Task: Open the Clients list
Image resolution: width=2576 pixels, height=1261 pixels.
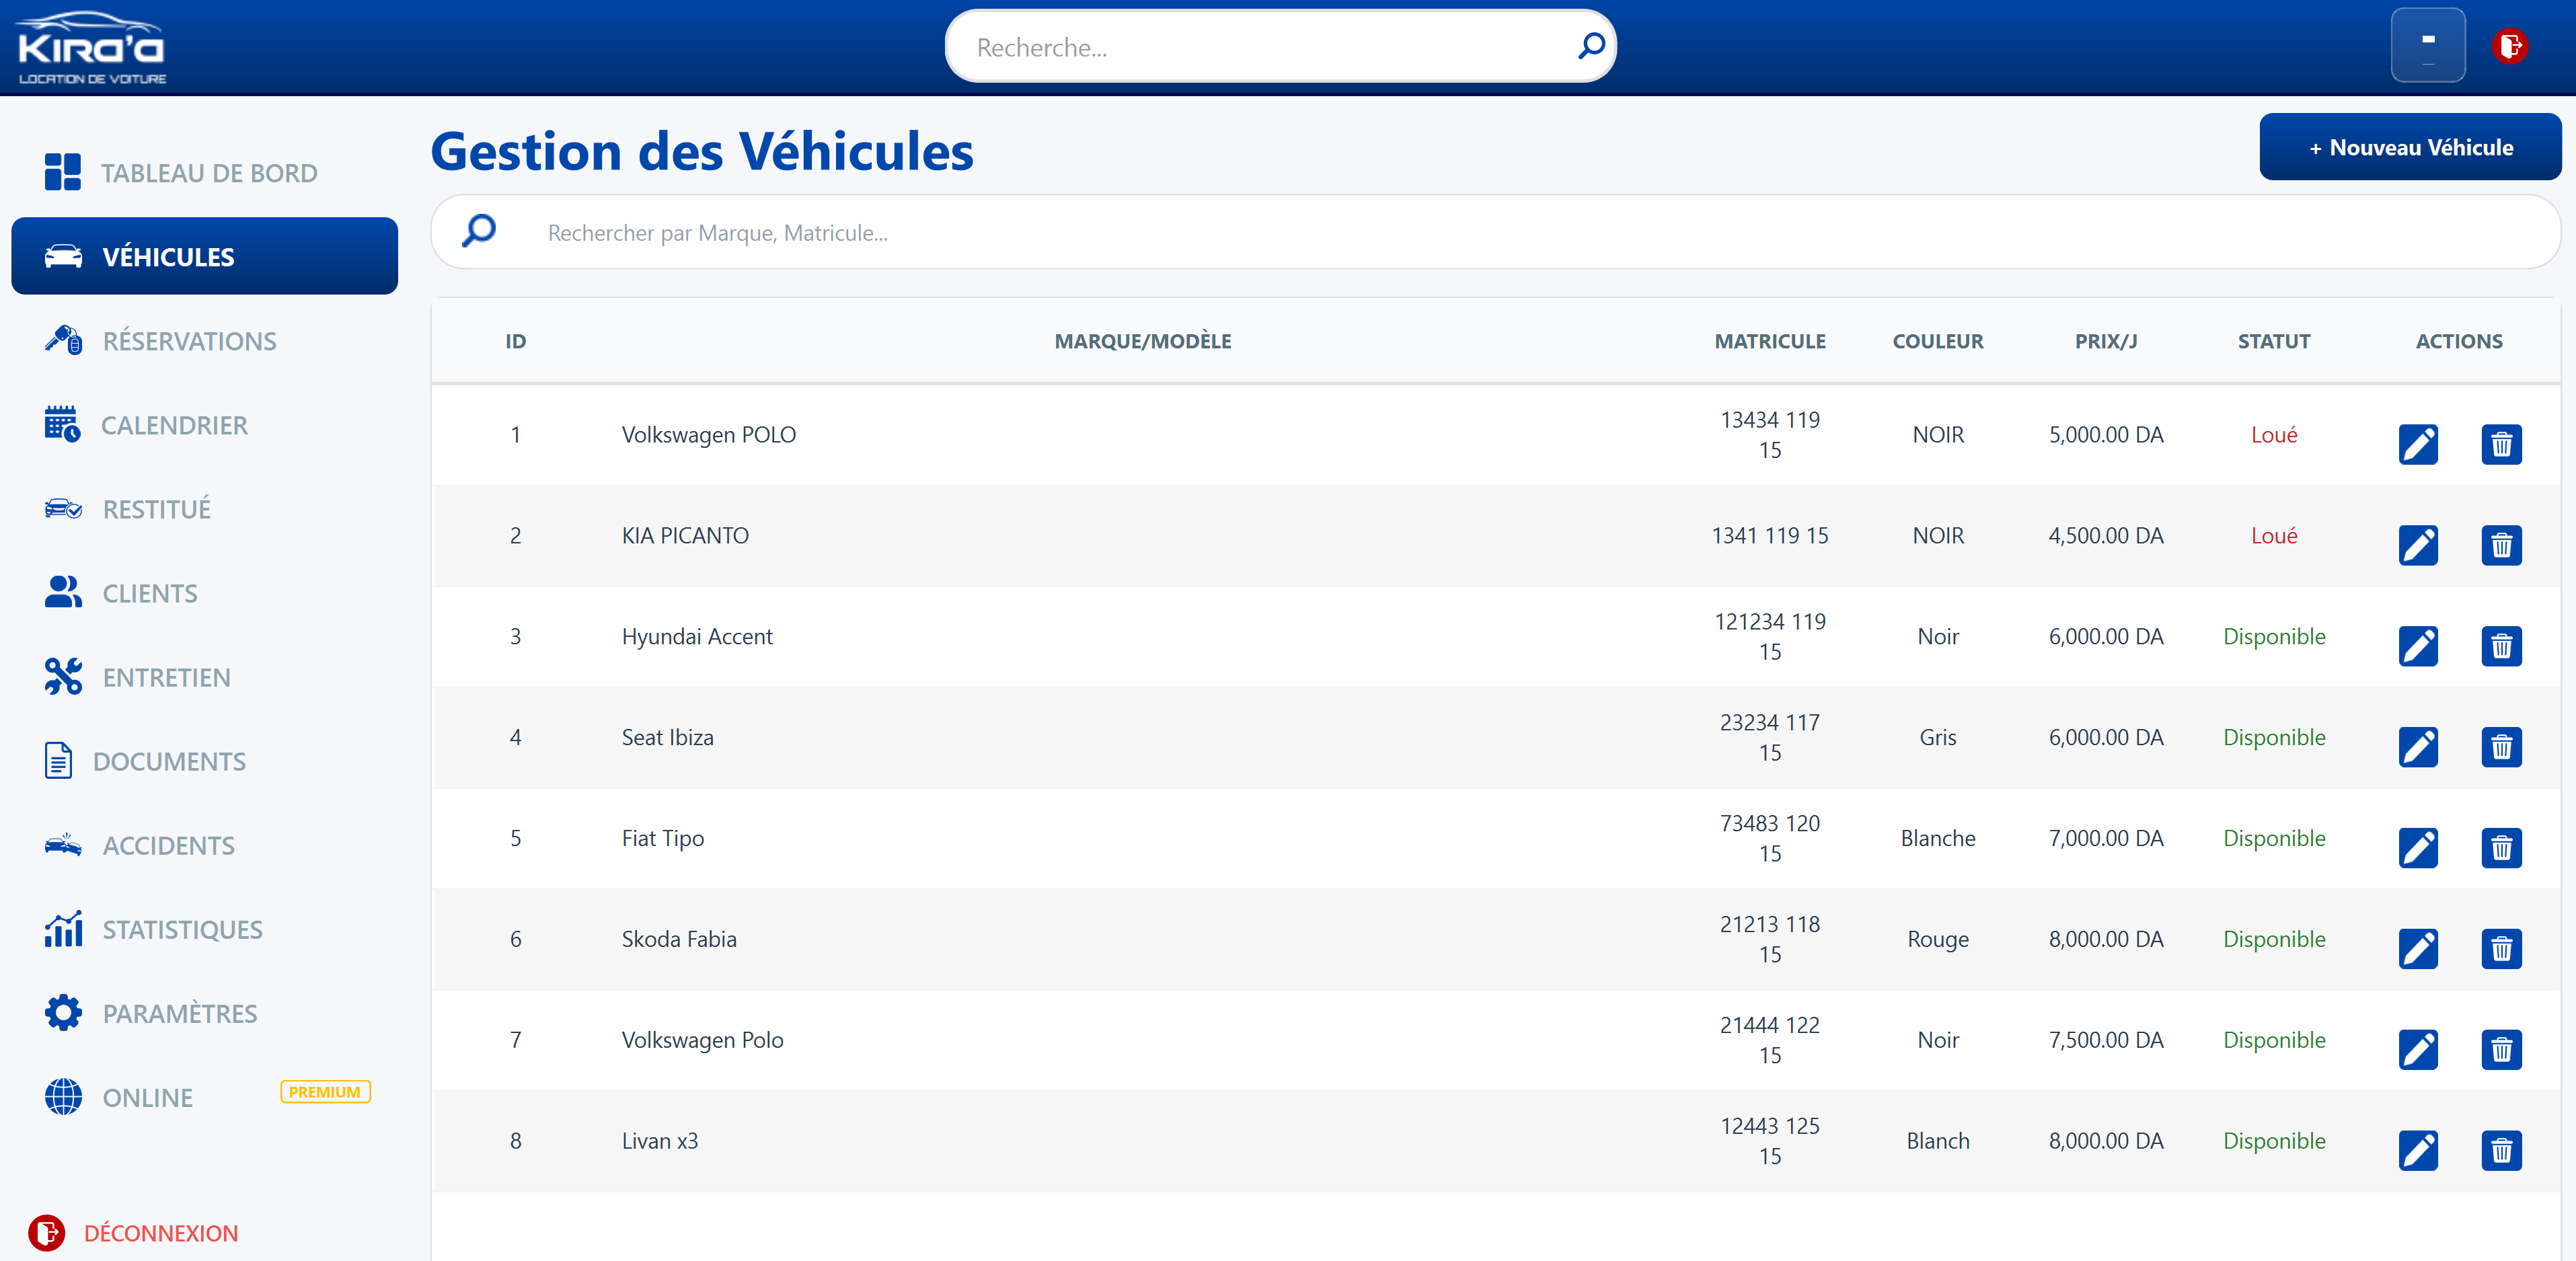Action: pos(204,593)
